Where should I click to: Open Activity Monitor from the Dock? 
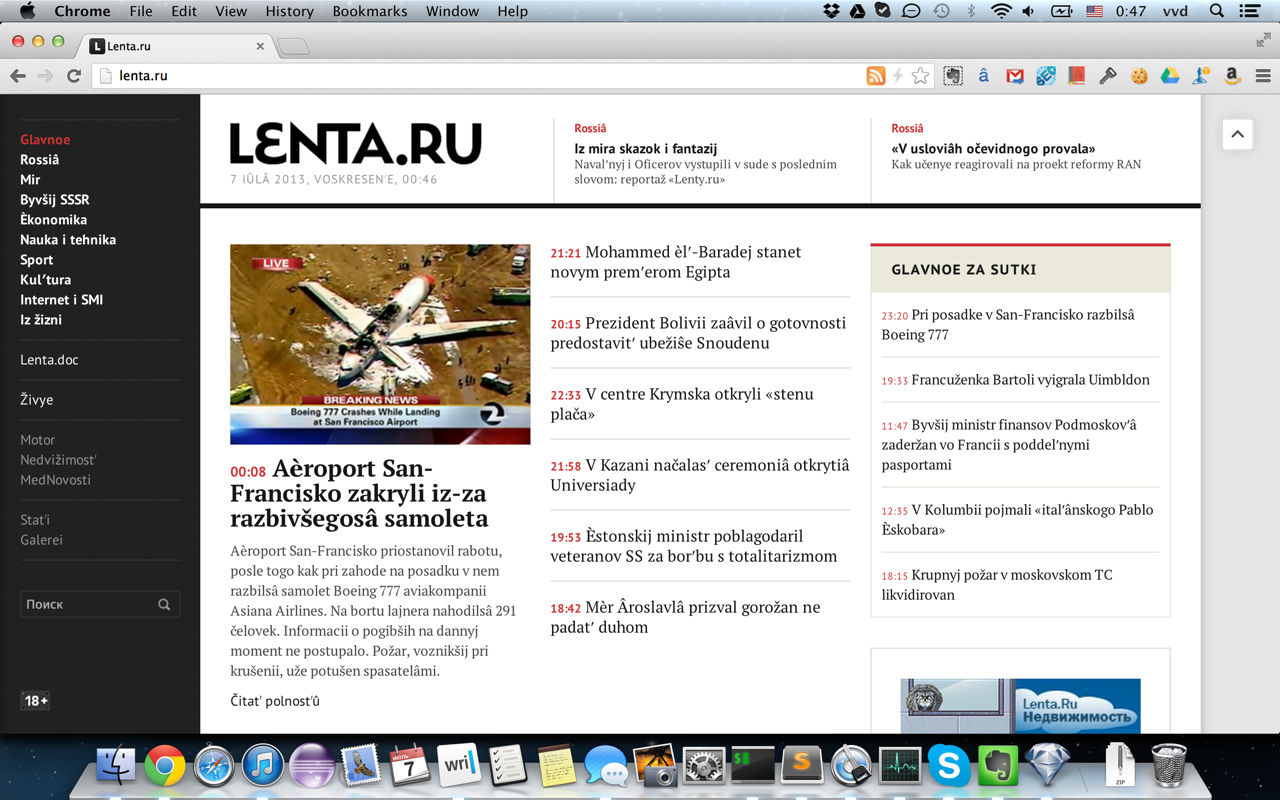(900, 766)
